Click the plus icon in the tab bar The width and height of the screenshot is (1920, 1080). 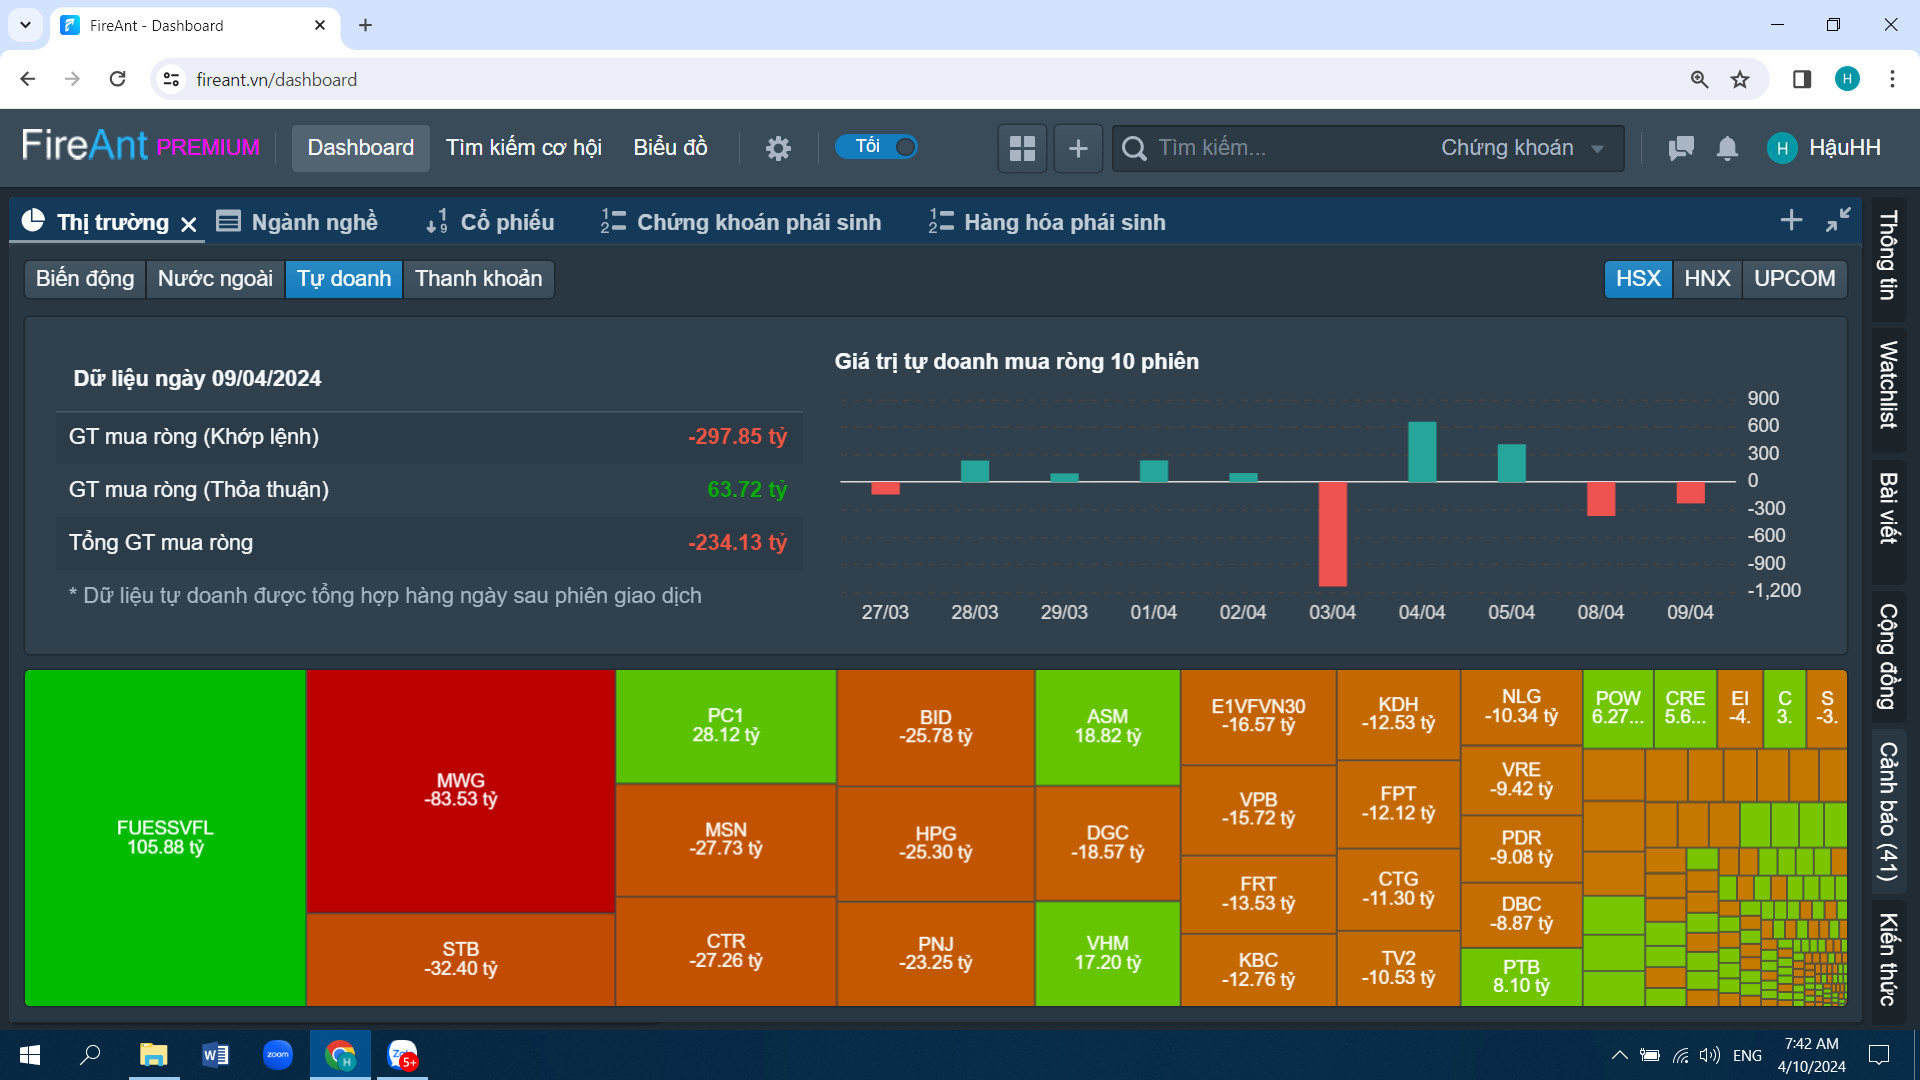click(1791, 220)
